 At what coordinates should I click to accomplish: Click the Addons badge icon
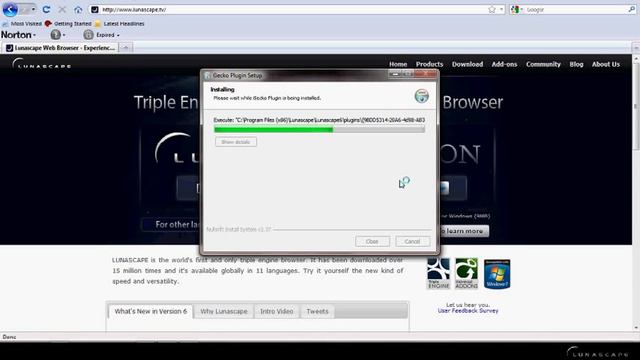467,273
